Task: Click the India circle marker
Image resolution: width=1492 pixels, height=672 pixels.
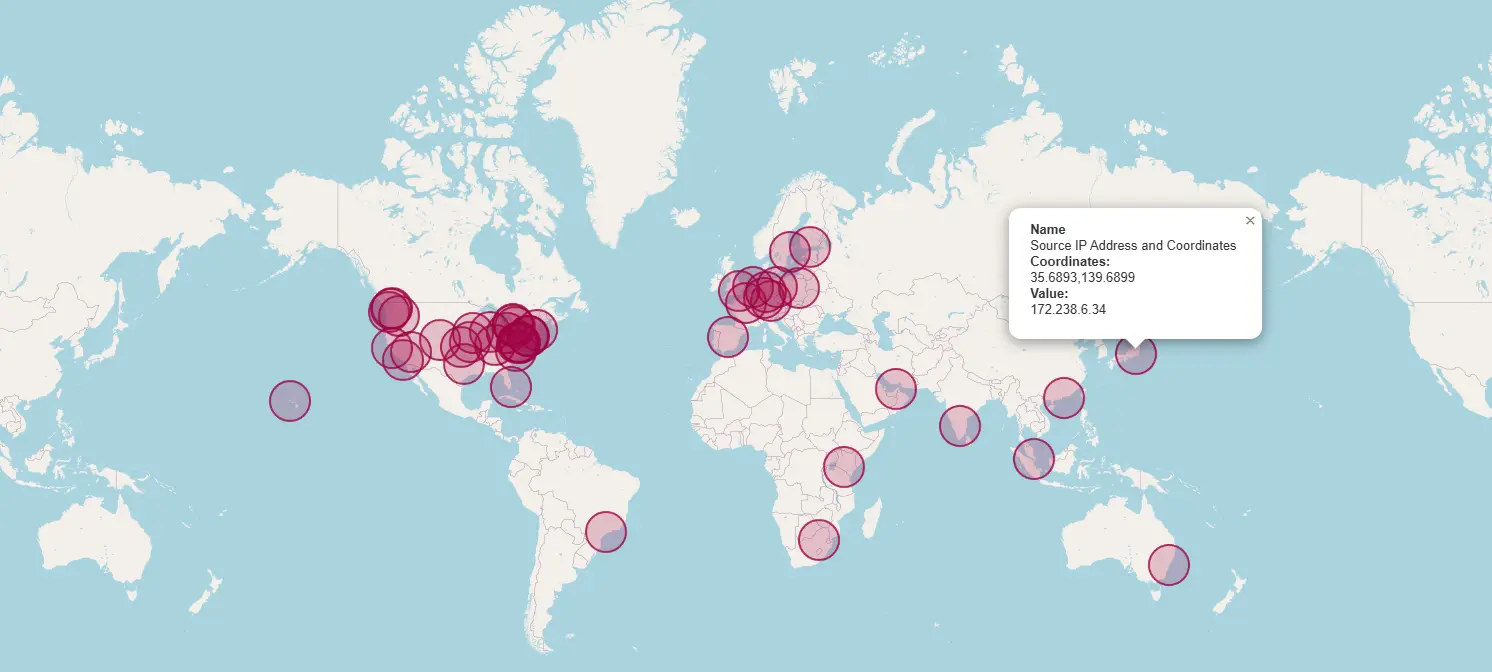Action: coord(959,426)
